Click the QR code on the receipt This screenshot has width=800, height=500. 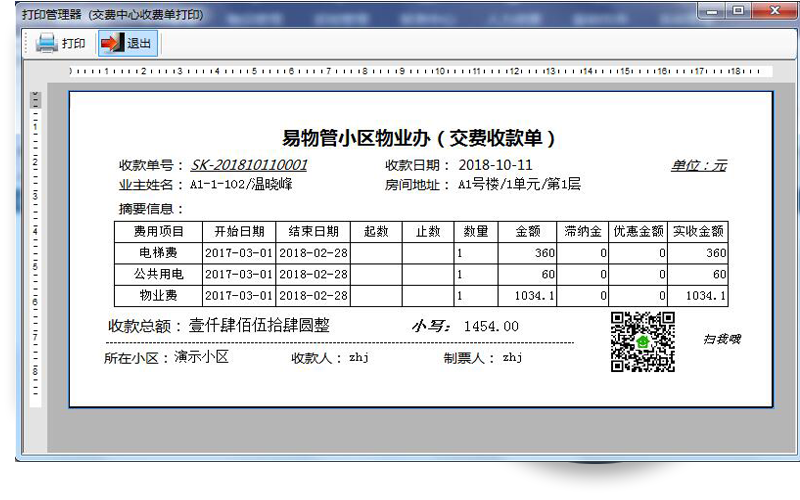tap(642, 342)
